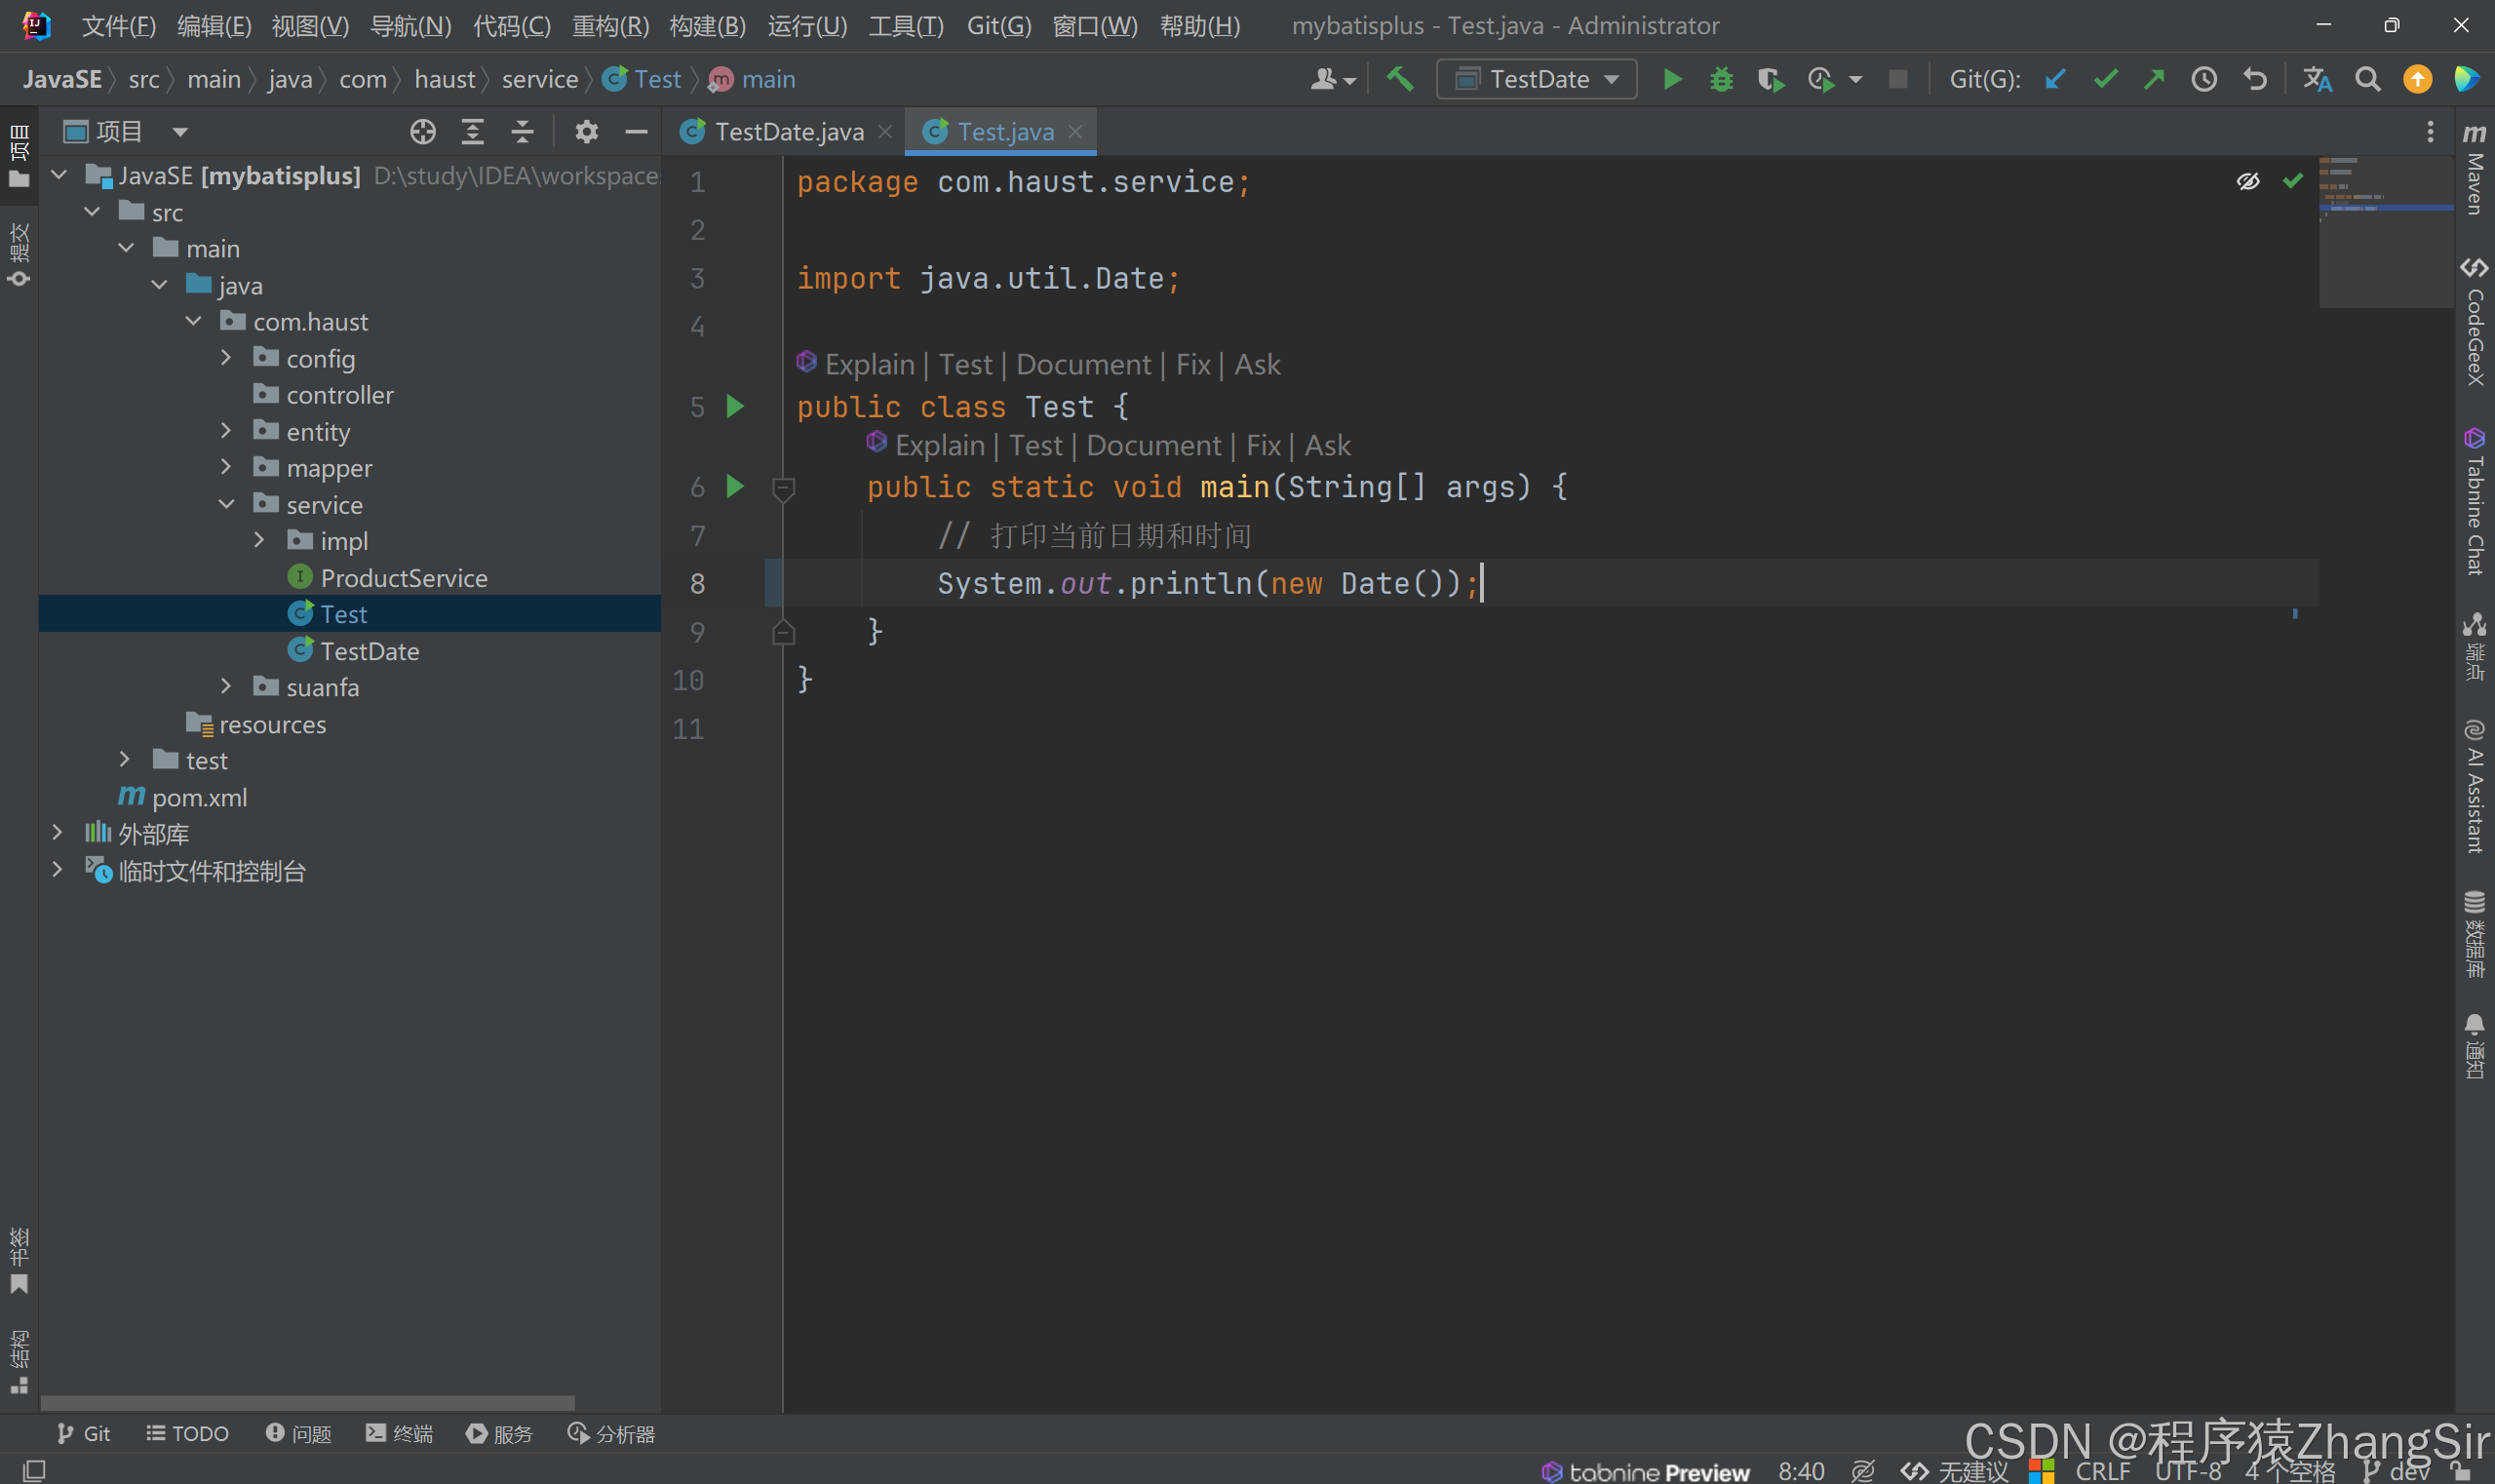The width and height of the screenshot is (2495, 1484).
Task: Expand all nodes in project tree
Action: coord(473,132)
